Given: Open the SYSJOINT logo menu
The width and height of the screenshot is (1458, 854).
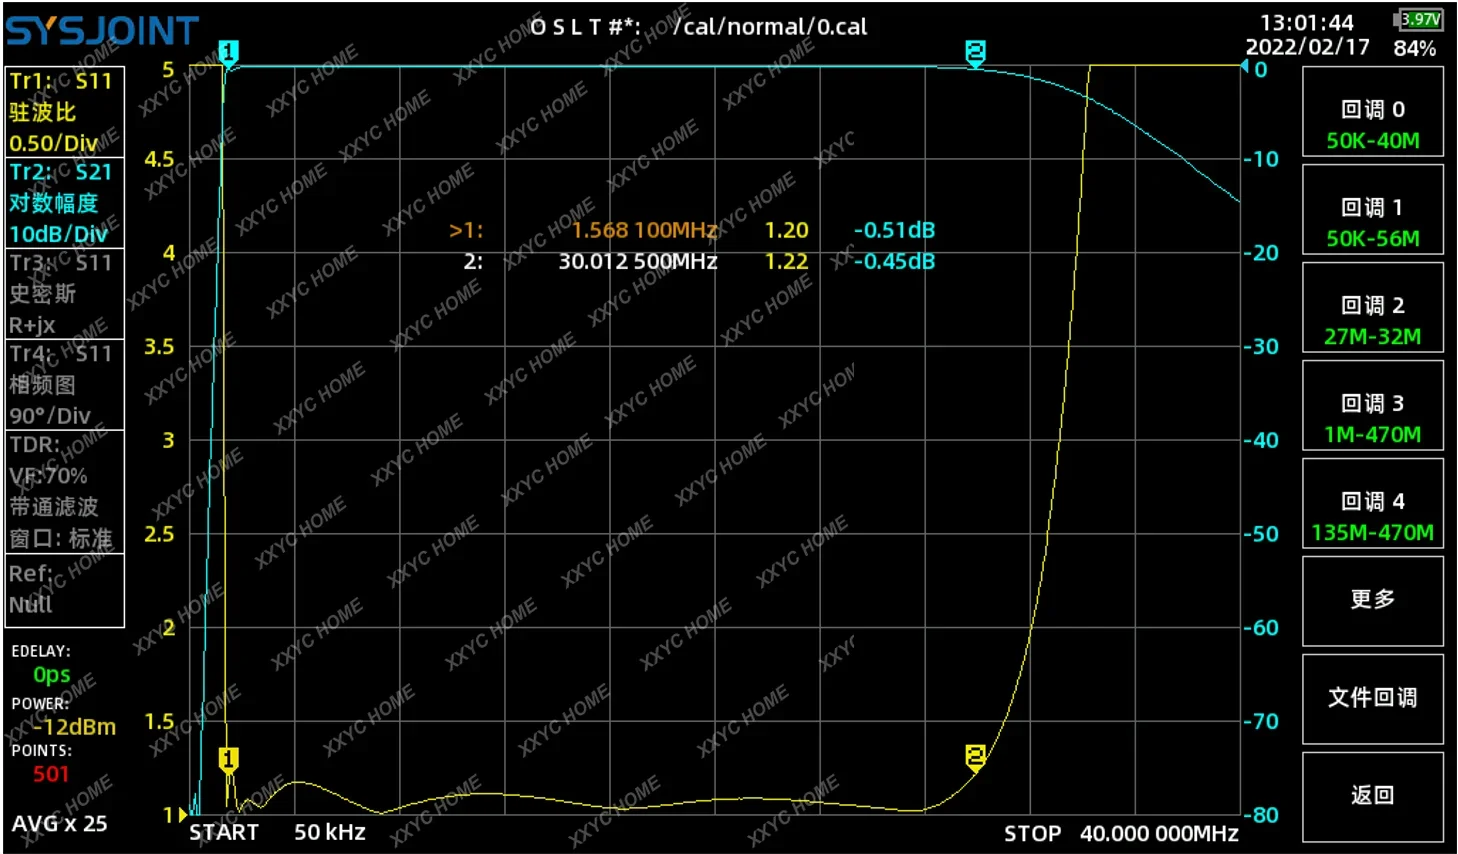Looking at the screenshot, I should tap(100, 30).
